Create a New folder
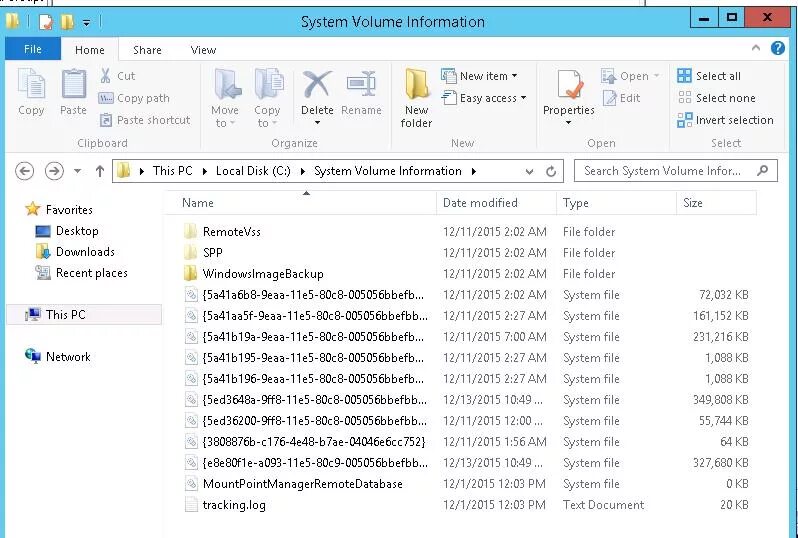This screenshot has width=798, height=538. point(416,98)
